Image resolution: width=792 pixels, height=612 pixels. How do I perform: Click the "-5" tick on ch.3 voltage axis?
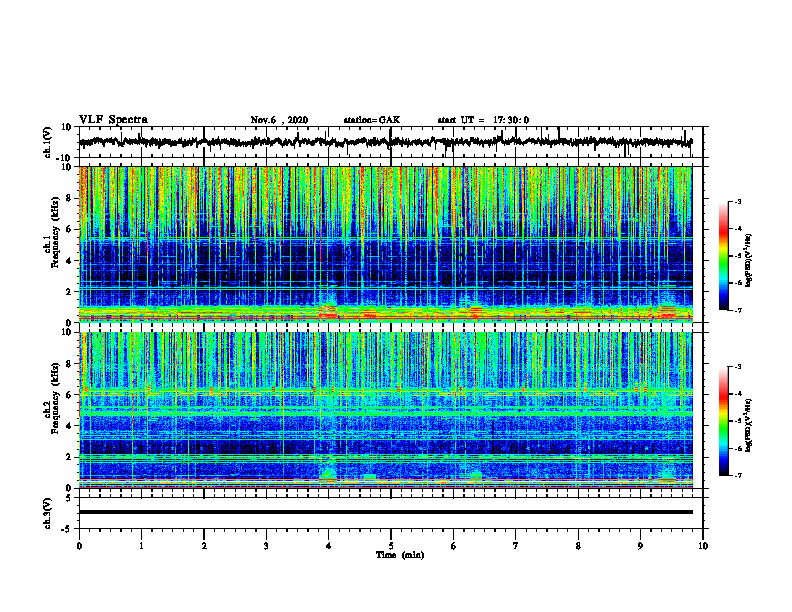pyautogui.click(x=67, y=529)
